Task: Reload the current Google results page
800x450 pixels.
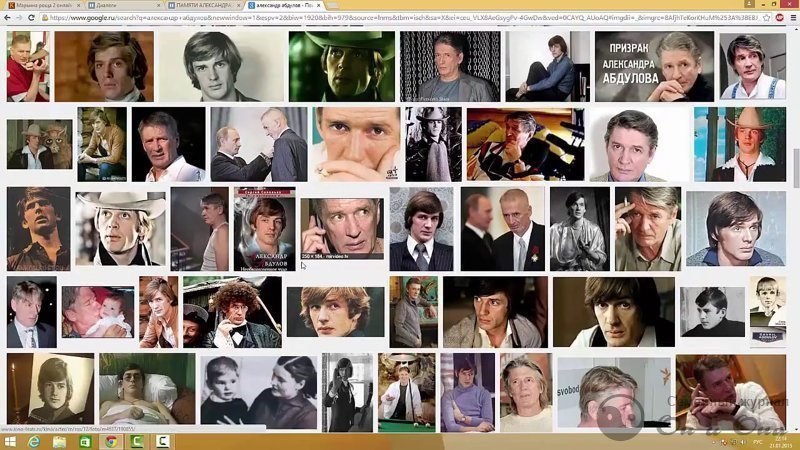Action: coord(31,17)
